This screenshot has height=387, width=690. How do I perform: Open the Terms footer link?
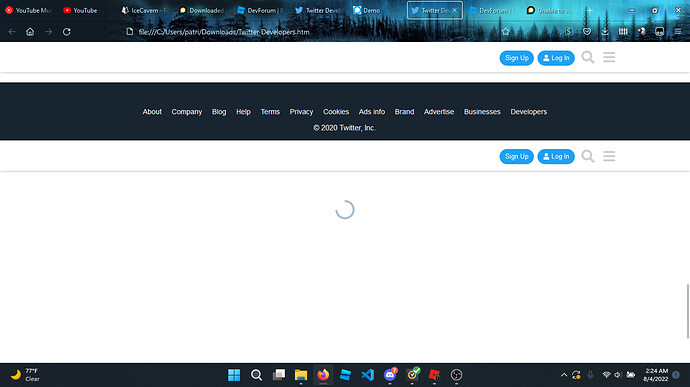click(x=270, y=112)
